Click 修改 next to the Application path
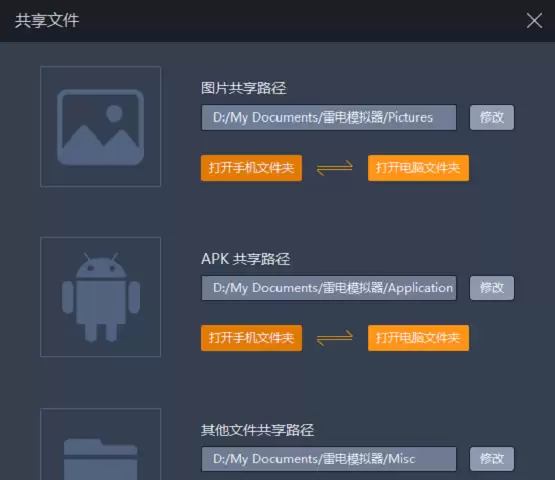 492,288
